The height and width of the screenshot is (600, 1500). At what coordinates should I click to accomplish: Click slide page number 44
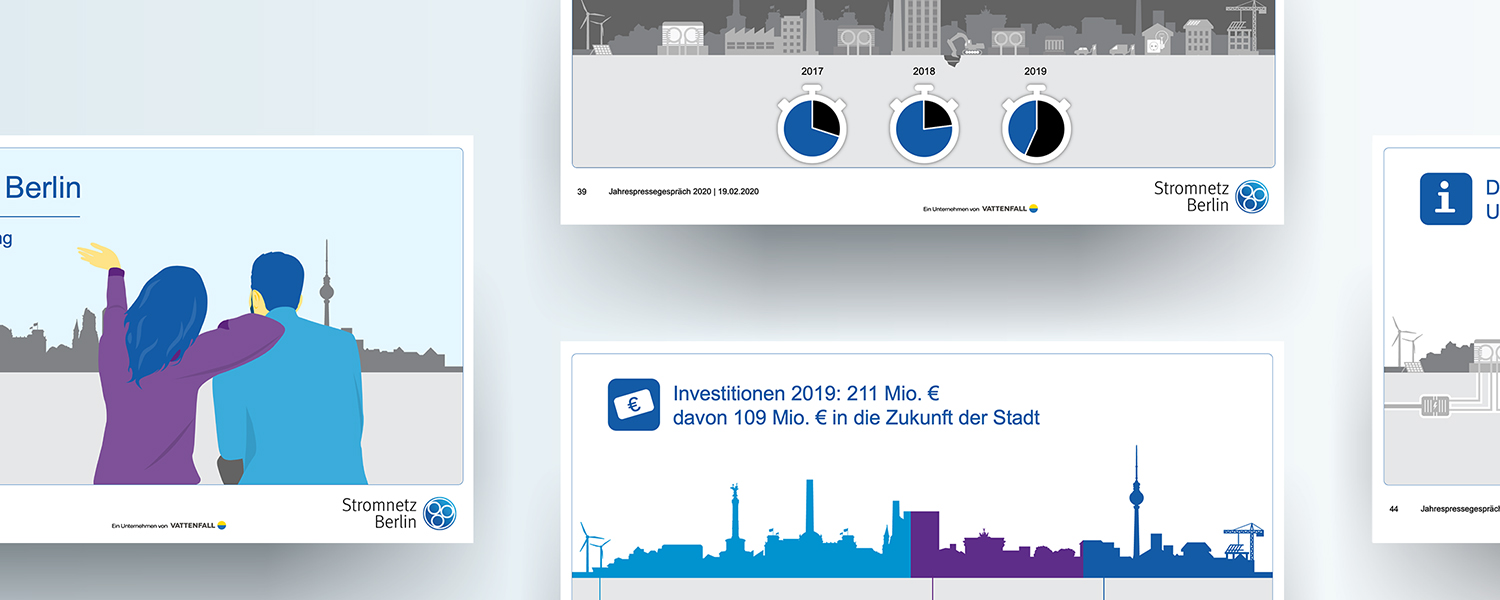pyautogui.click(x=1394, y=509)
